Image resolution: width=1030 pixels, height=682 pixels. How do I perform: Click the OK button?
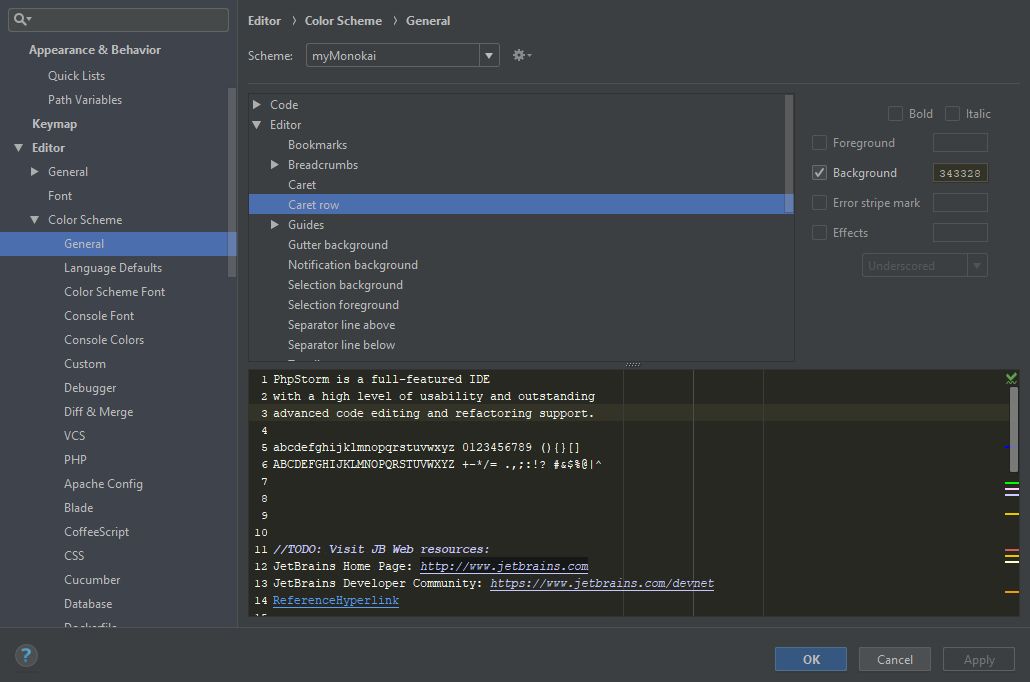click(x=811, y=659)
